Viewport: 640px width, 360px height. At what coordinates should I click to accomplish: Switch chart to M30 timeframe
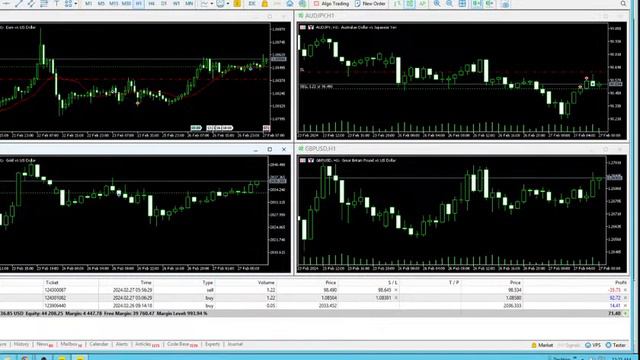(x=126, y=4)
